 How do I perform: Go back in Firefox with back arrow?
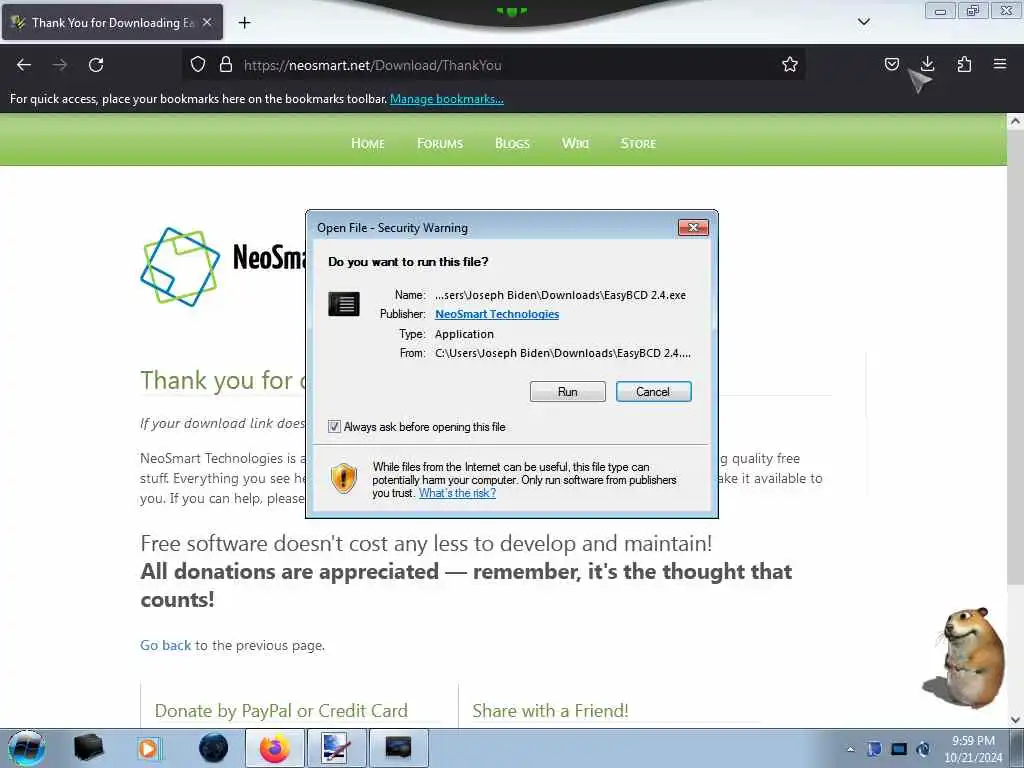coord(24,65)
